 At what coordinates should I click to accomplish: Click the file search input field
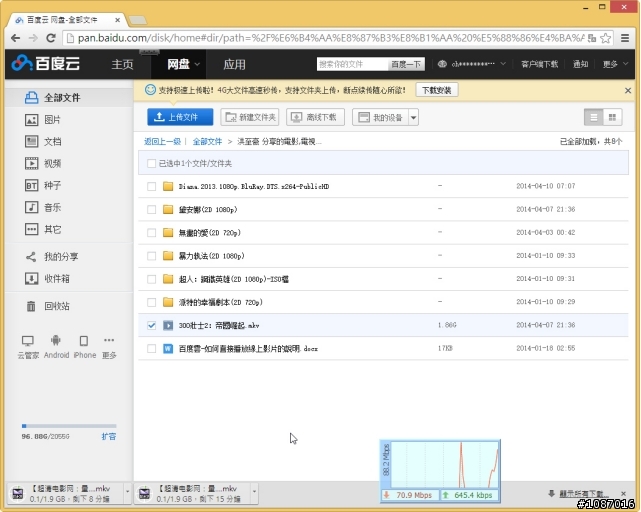pos(352,64)
